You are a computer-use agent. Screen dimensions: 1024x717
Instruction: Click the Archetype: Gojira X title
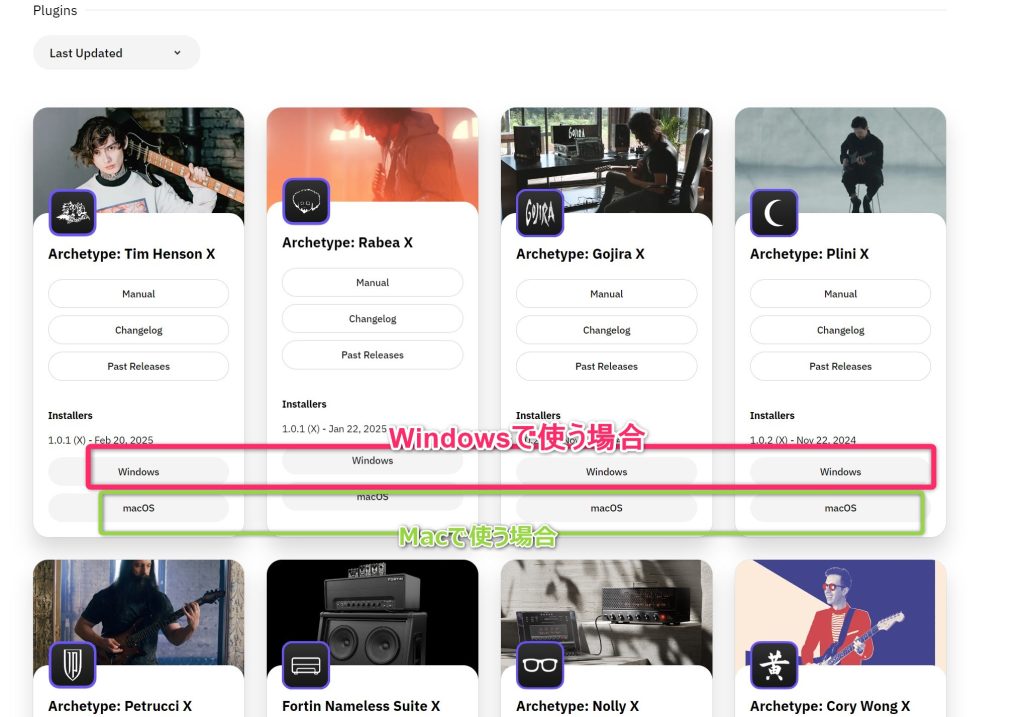click(580, 254)
